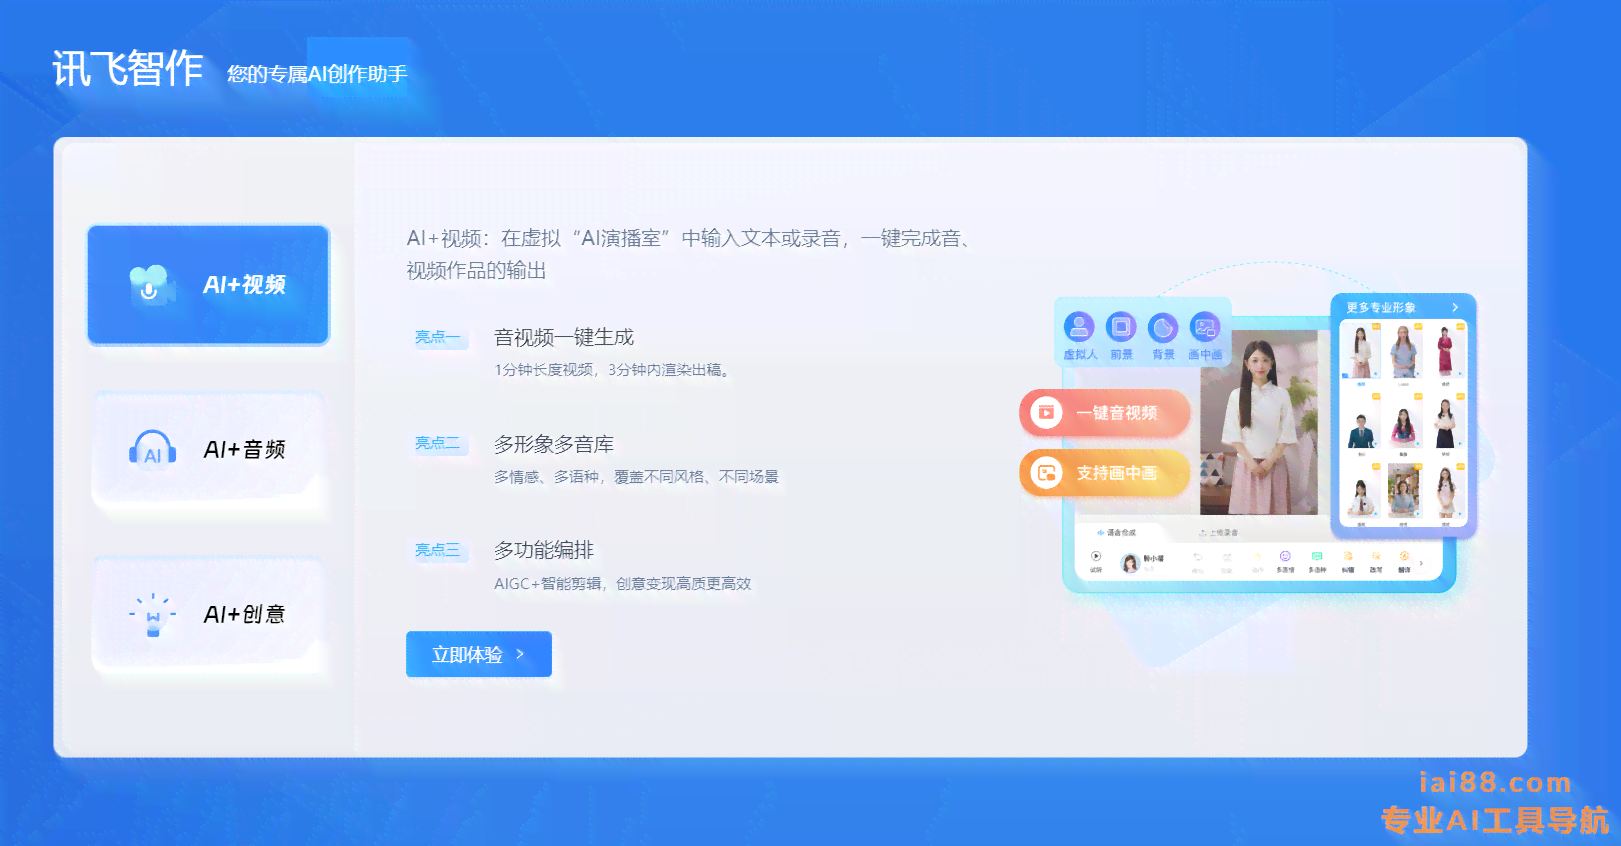The width and height of the screenshot is (1621, 846).
Task: Click the 更多专业形象 header text
Action: coord(1381,307)
